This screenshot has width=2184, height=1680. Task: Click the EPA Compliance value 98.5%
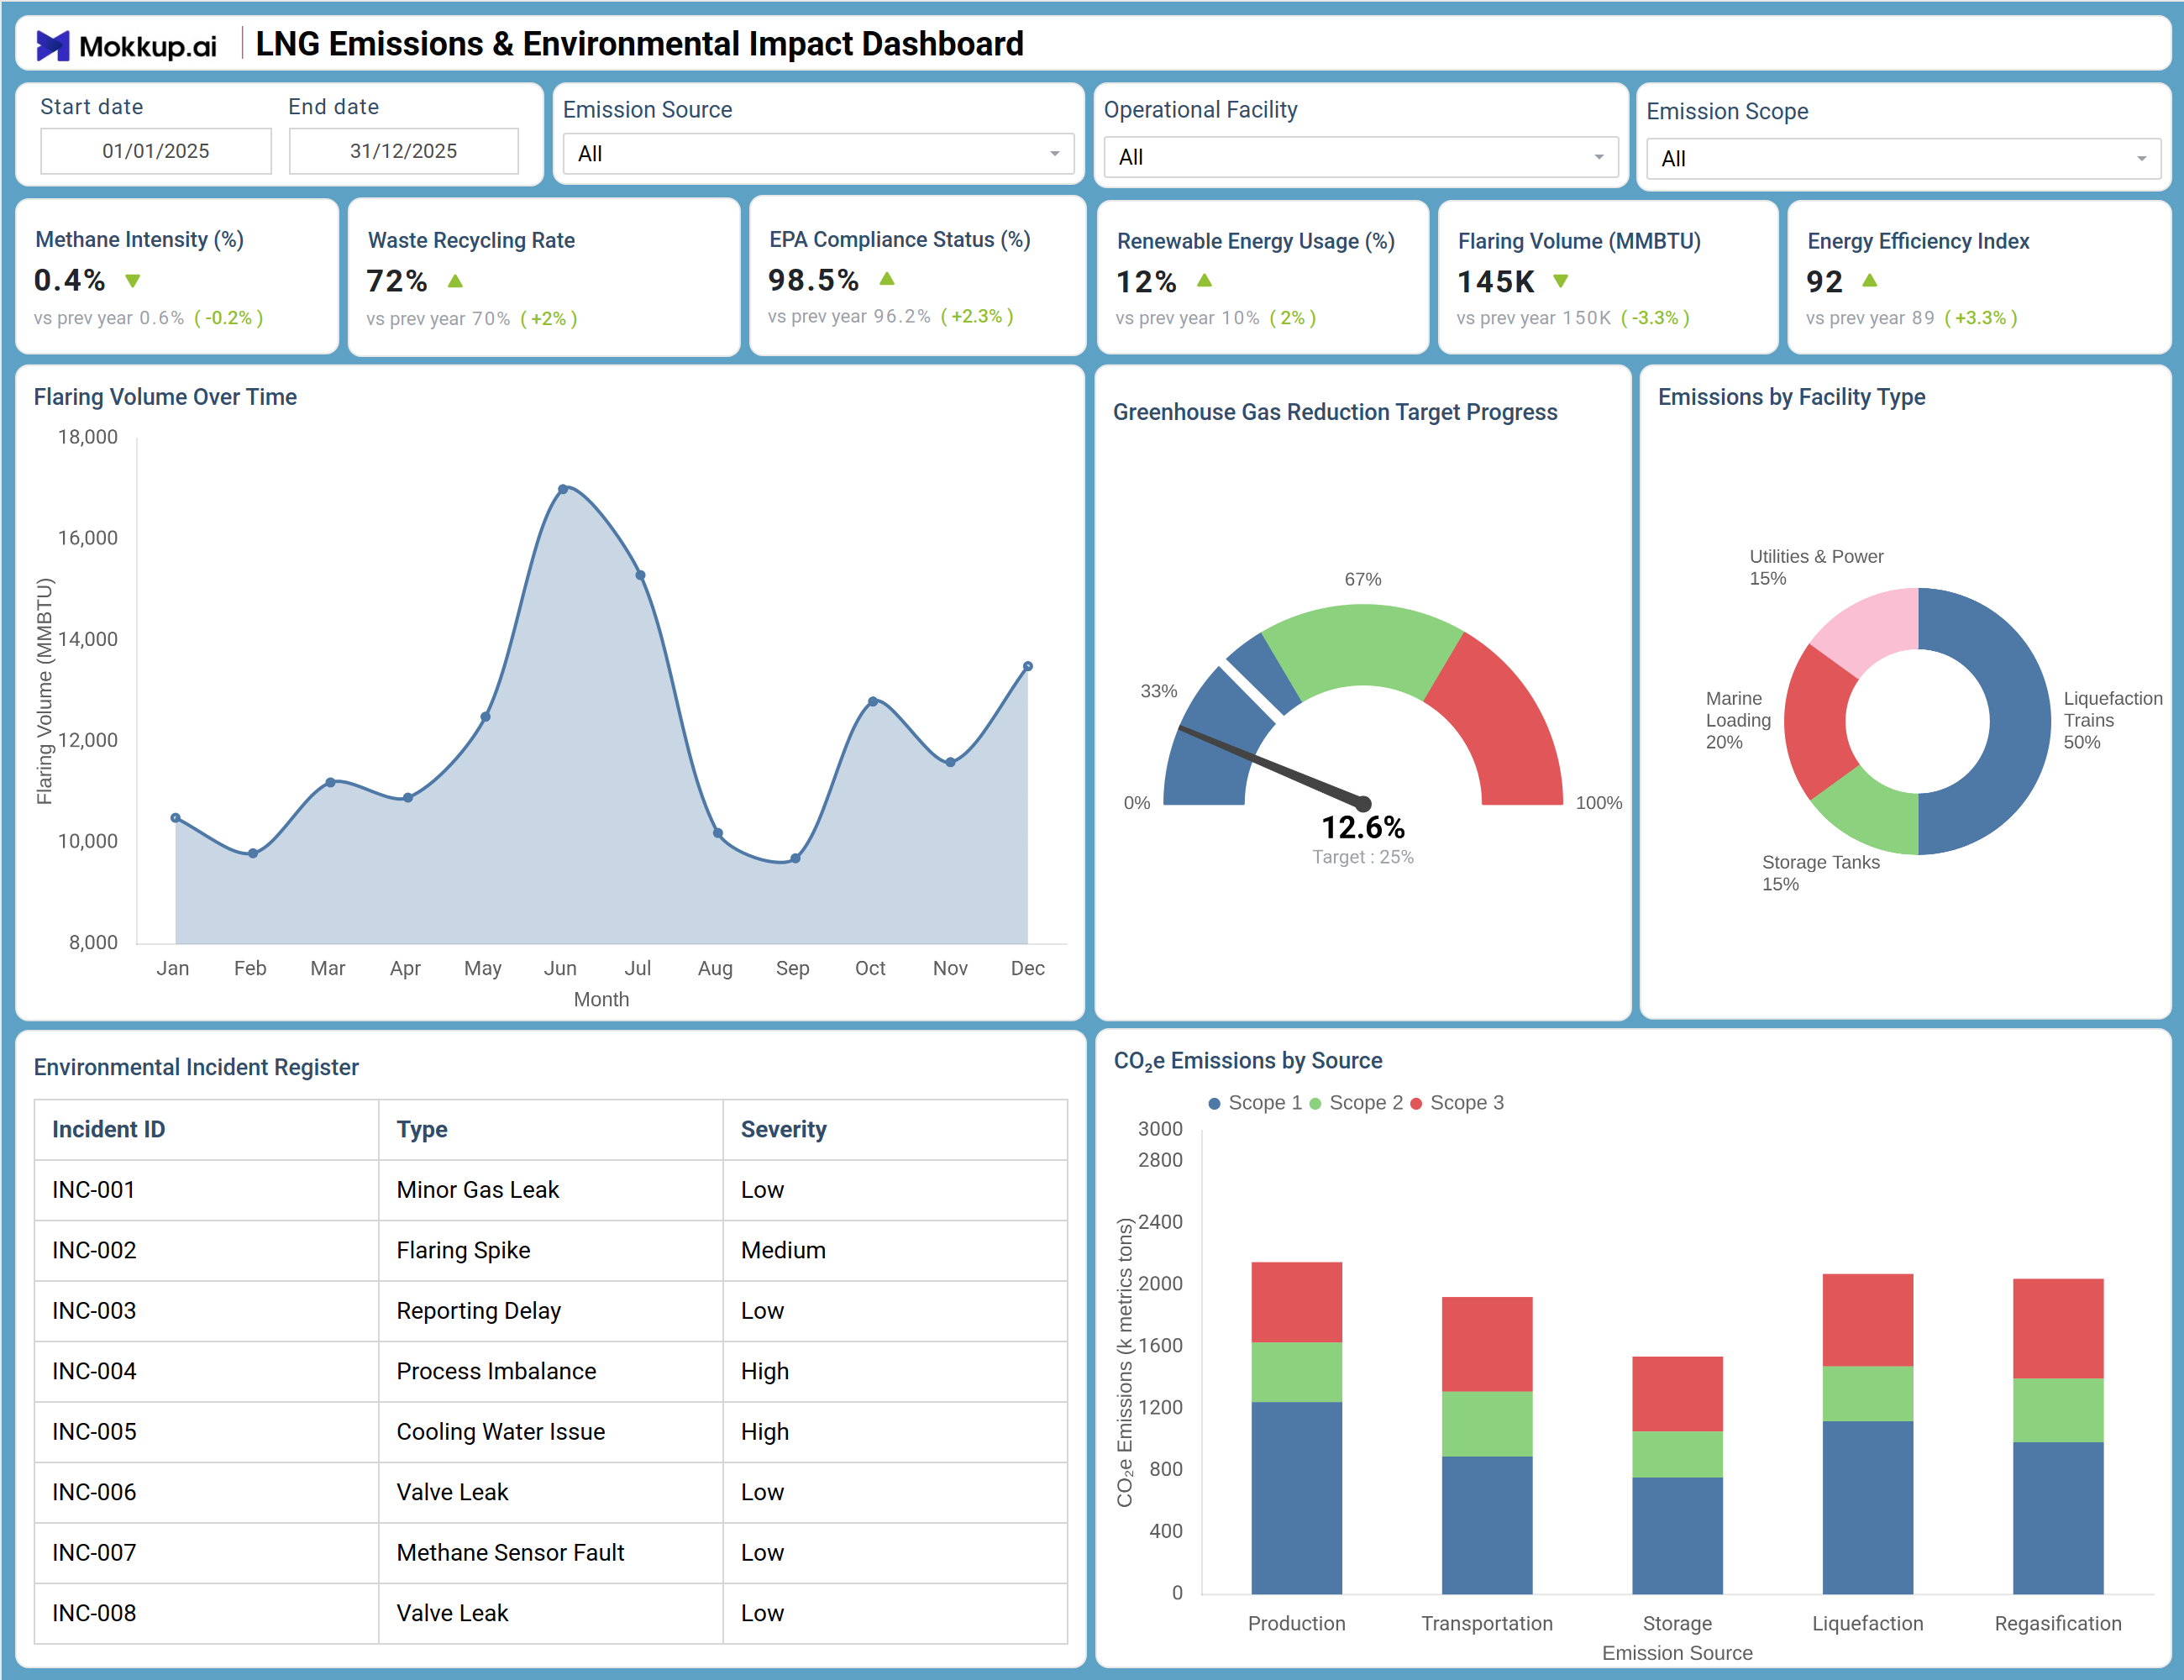(x=813, y=280)
